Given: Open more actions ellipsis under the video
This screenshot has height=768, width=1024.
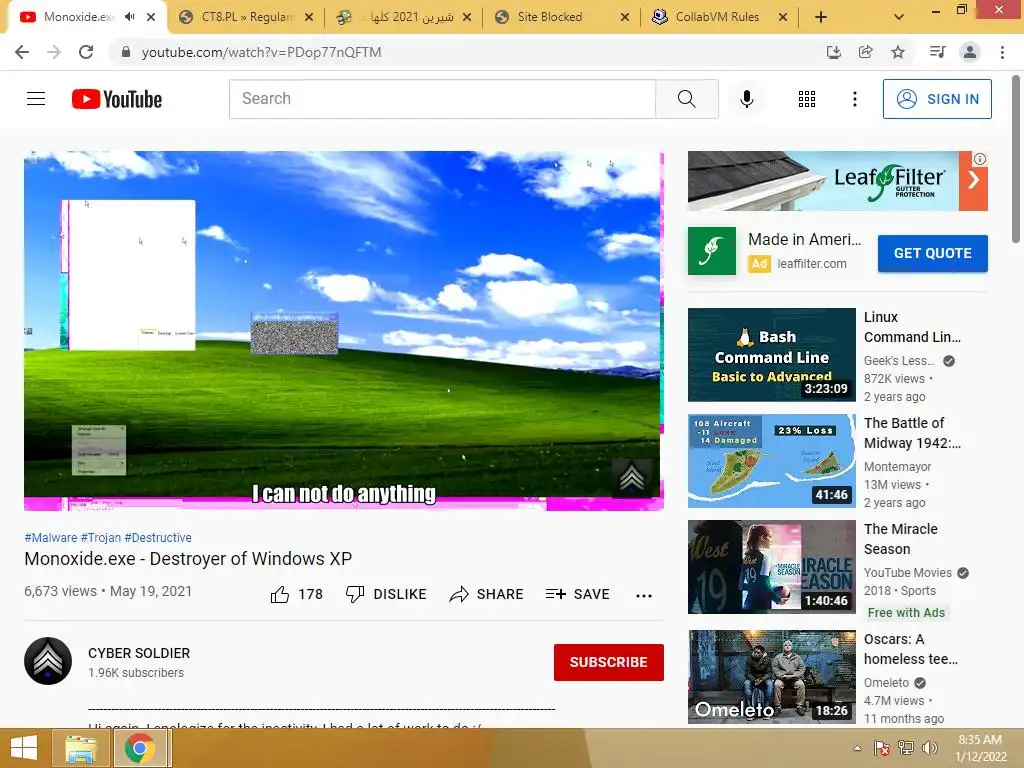Looking at the screenshot, I should point(644,595).
